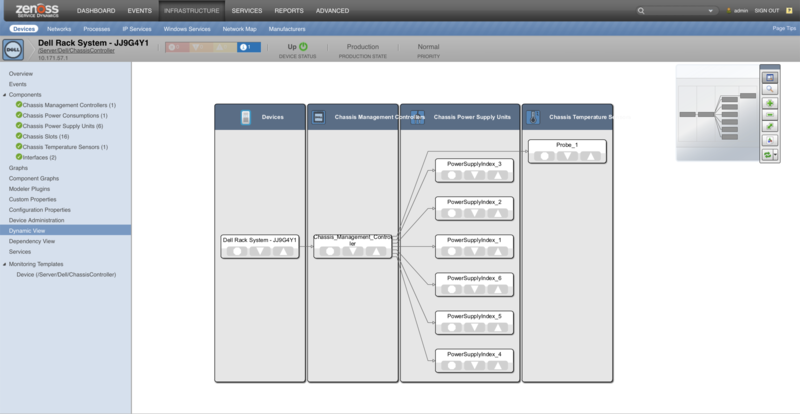
Task: Click into the global search field
Action: click(x=676, y=11)
